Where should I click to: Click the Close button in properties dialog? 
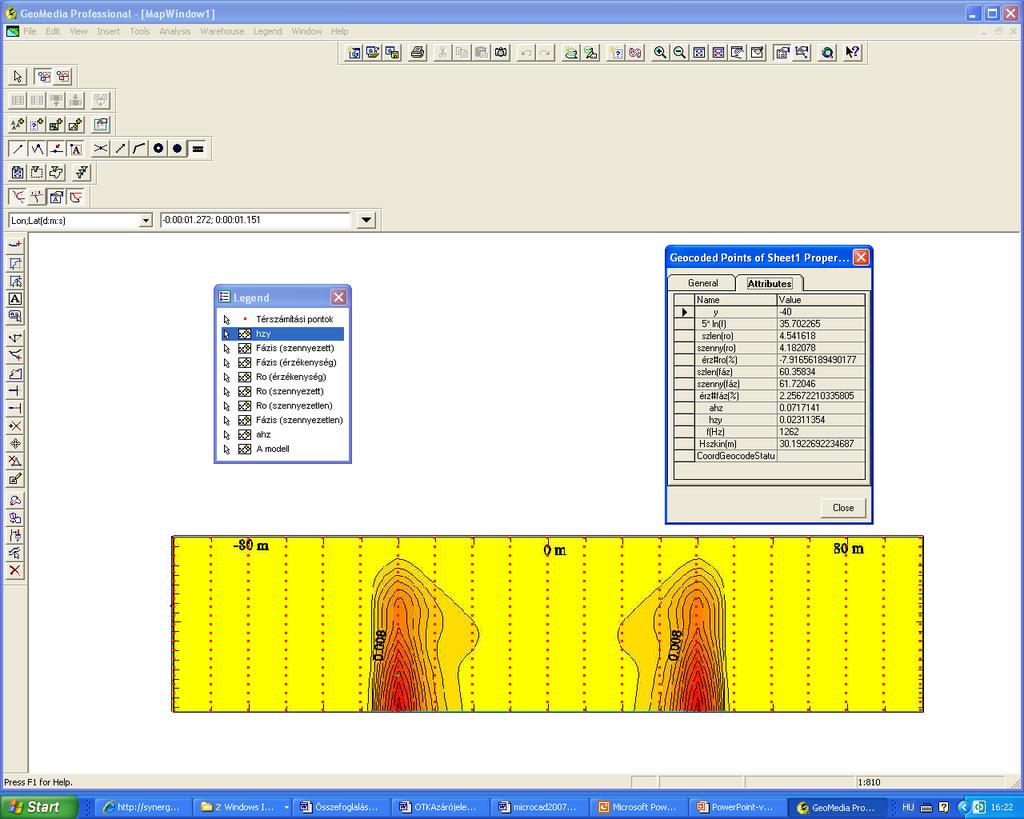[843, 507]
